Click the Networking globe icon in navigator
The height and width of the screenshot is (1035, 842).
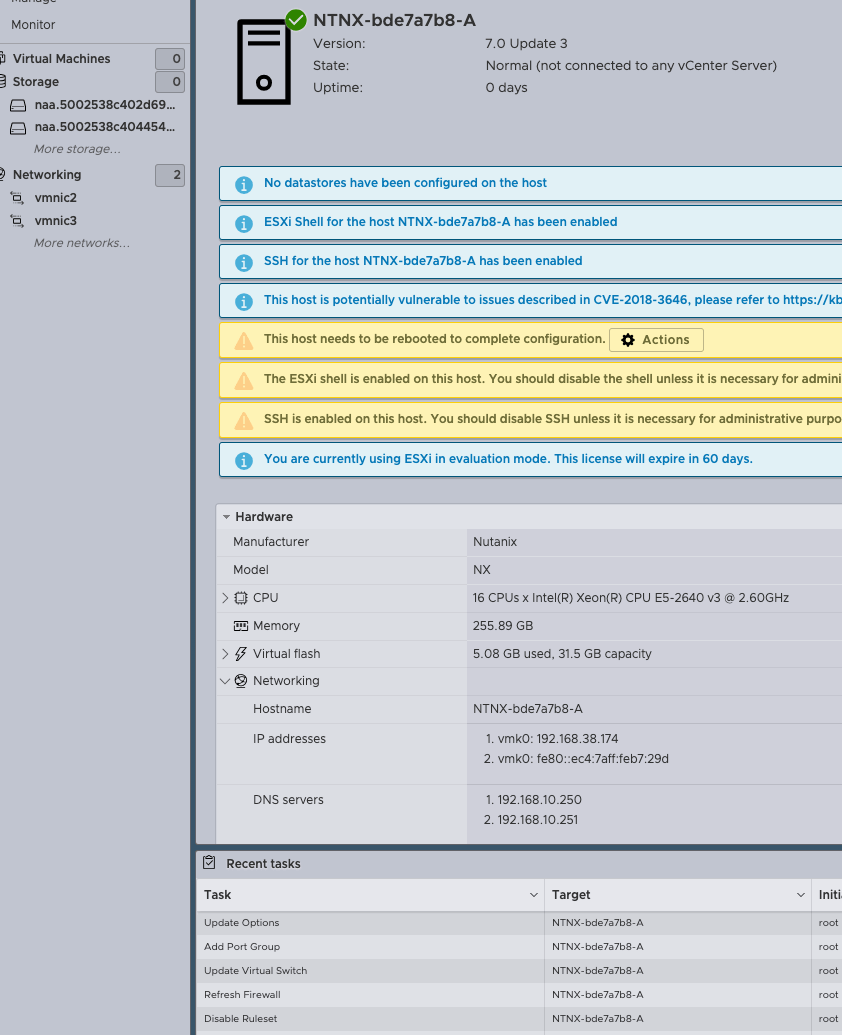(3, 175)
